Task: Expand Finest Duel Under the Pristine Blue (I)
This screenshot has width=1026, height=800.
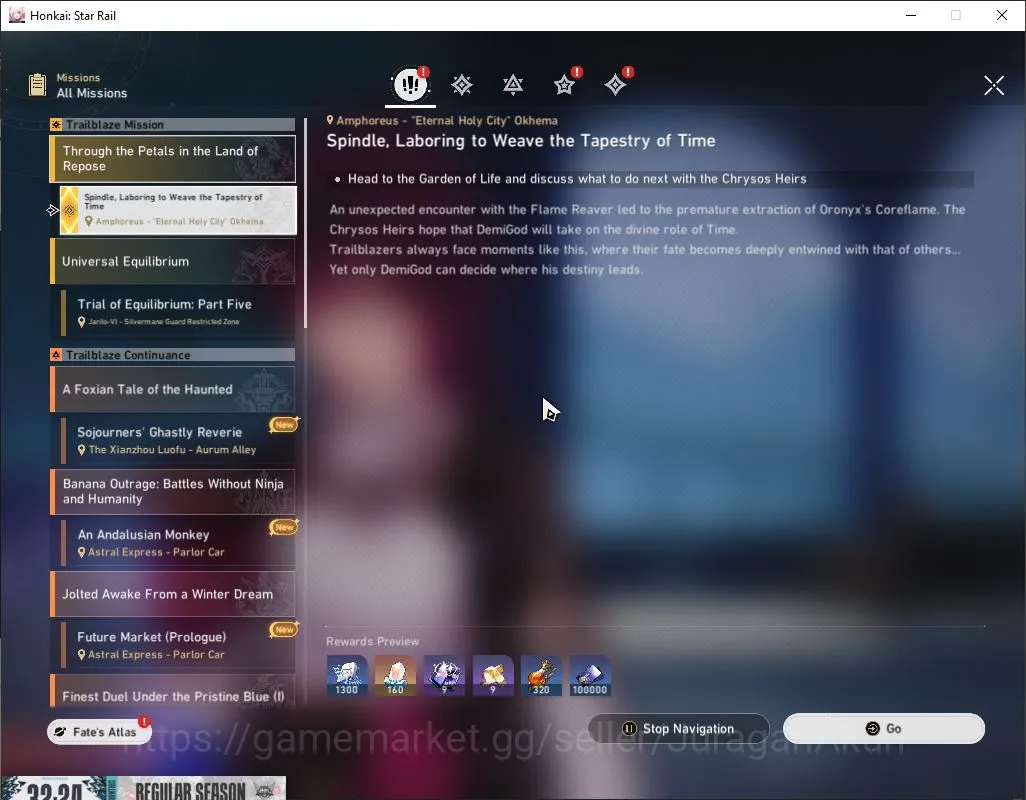Action: click(173, 692)
